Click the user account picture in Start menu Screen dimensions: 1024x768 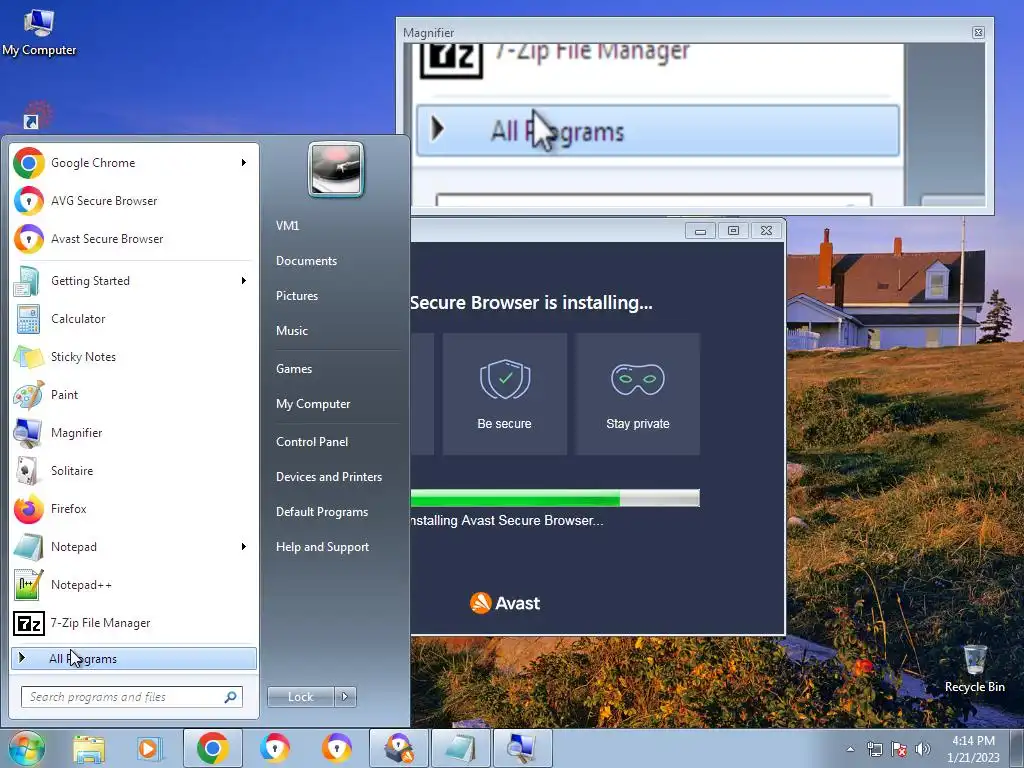tap(336, 169)
